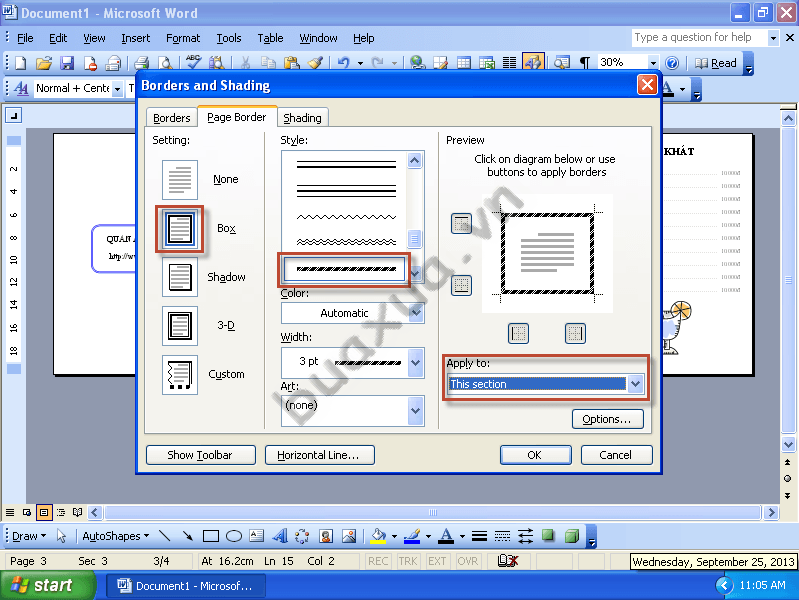799x600 pixels.
Task: Open the Insert menu
Action: pos(136,38)
